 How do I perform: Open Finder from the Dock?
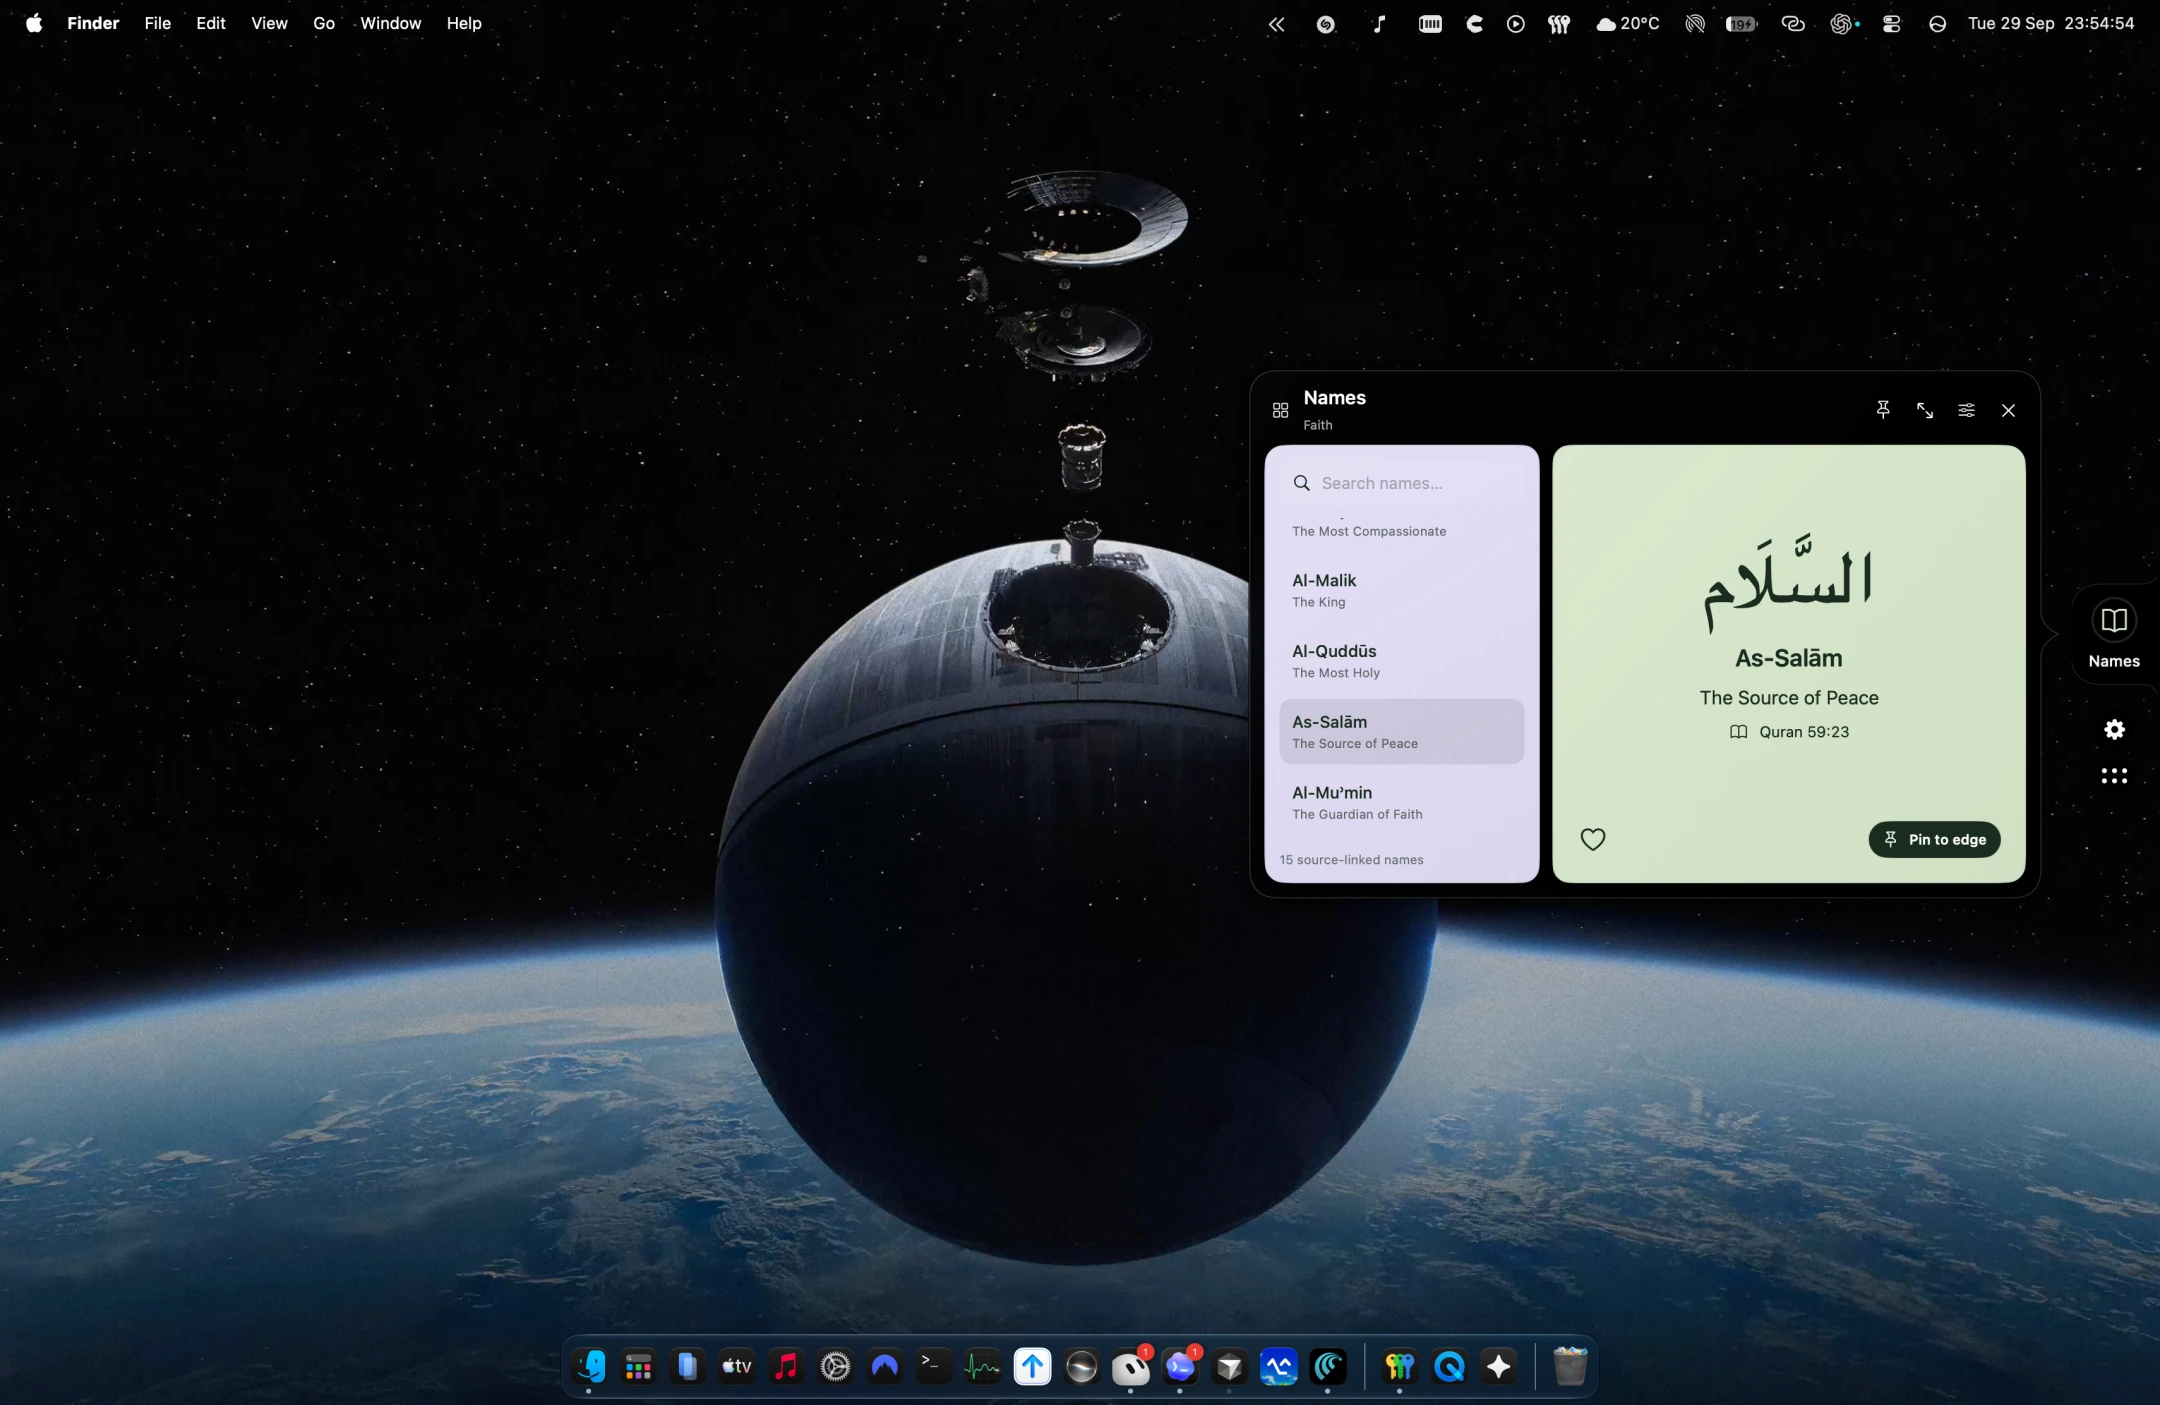pyautogui.click(x=589, y=1366)
